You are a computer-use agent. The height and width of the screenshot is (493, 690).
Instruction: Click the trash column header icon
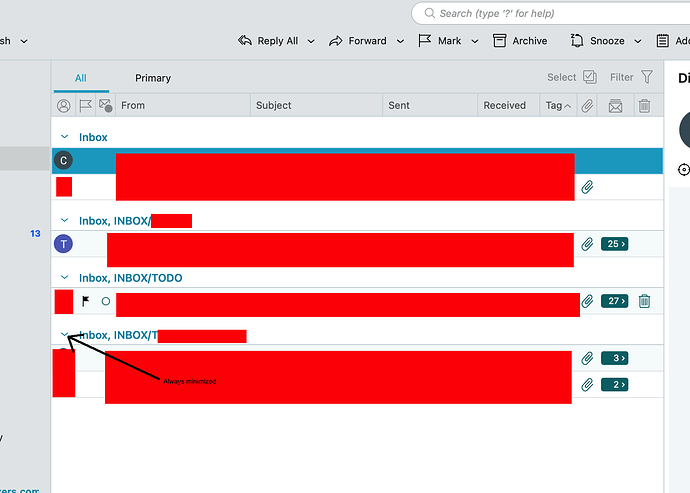click(645, 105)
